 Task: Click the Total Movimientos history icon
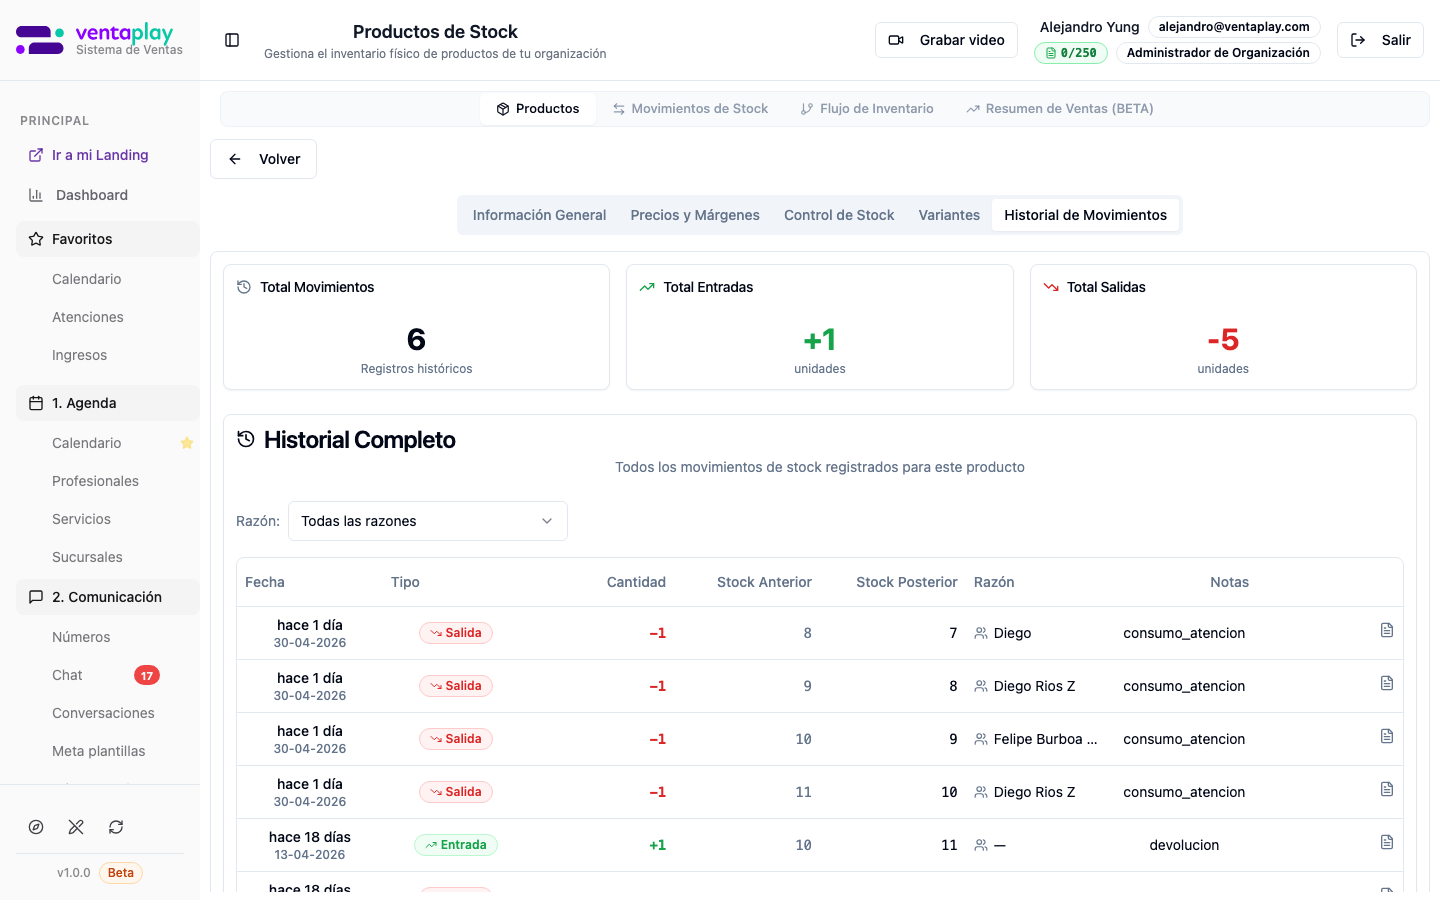click(244, 287)
